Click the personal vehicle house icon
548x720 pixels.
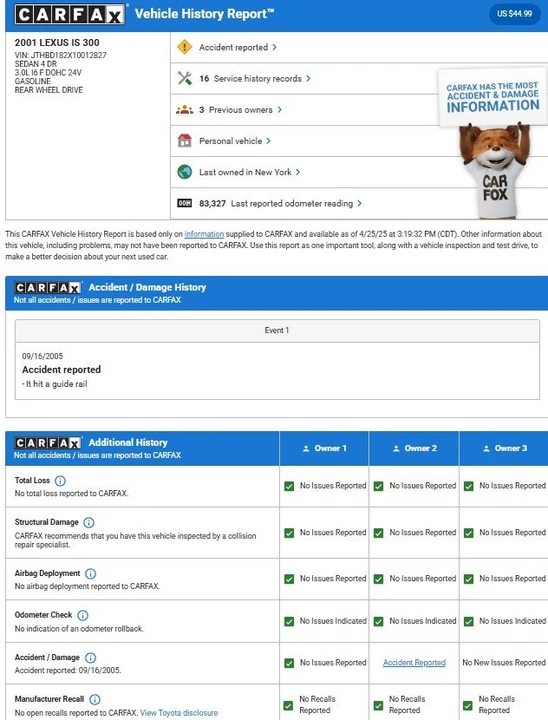[185, 141]
